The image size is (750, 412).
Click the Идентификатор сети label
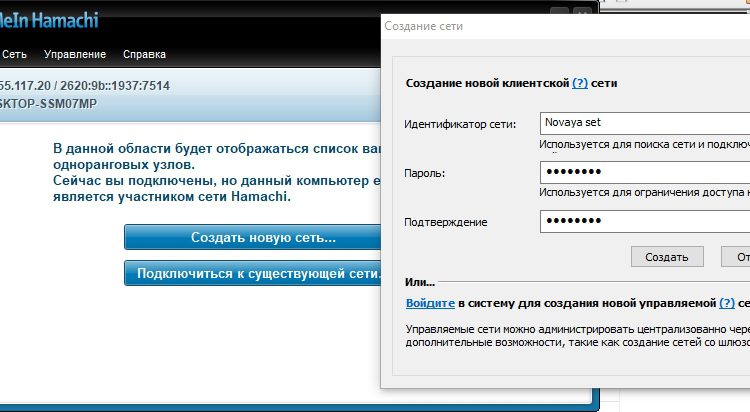click(x=460, y=124)
